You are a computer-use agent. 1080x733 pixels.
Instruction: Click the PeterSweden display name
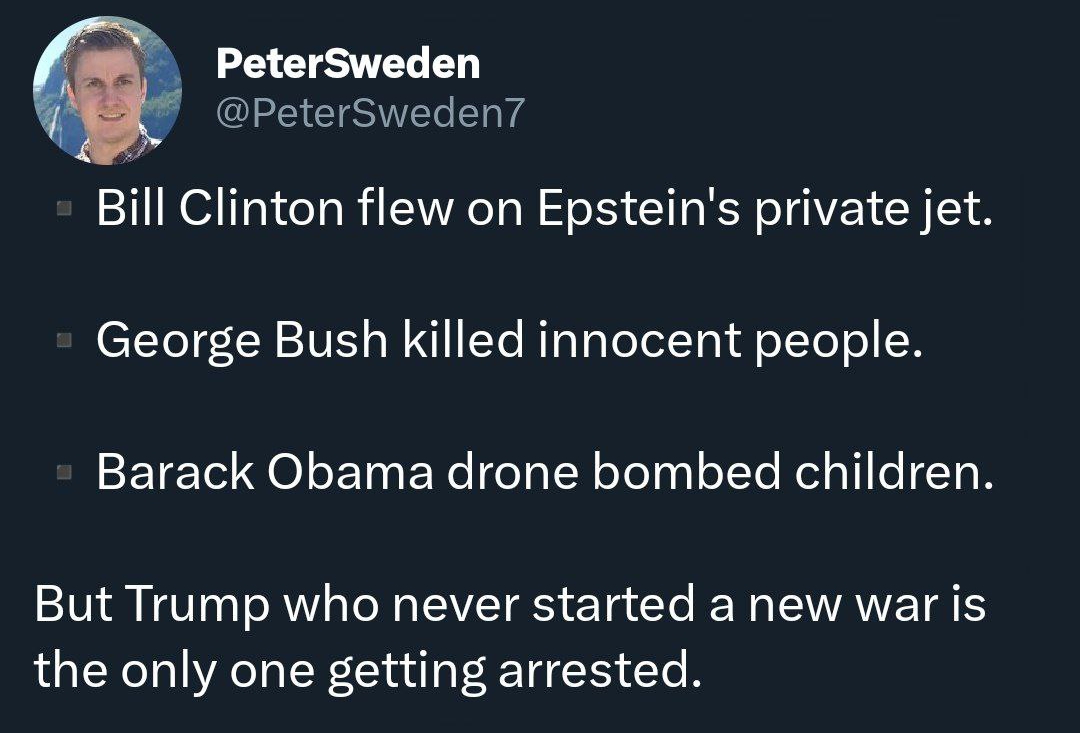click(348, 63)
